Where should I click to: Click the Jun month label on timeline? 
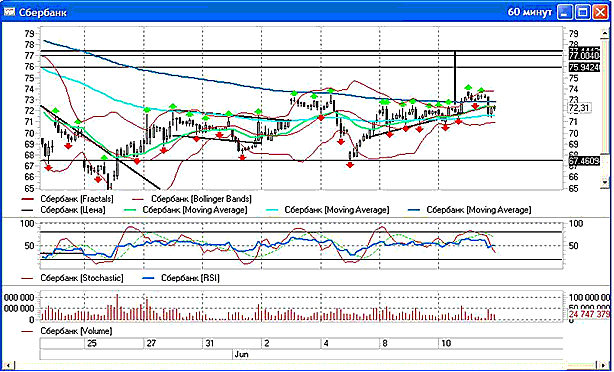pyautogui.click(x=242, y=355)
